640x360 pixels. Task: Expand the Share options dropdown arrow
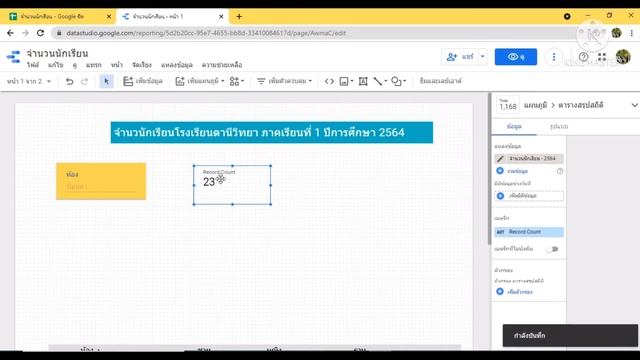point(483,57)
